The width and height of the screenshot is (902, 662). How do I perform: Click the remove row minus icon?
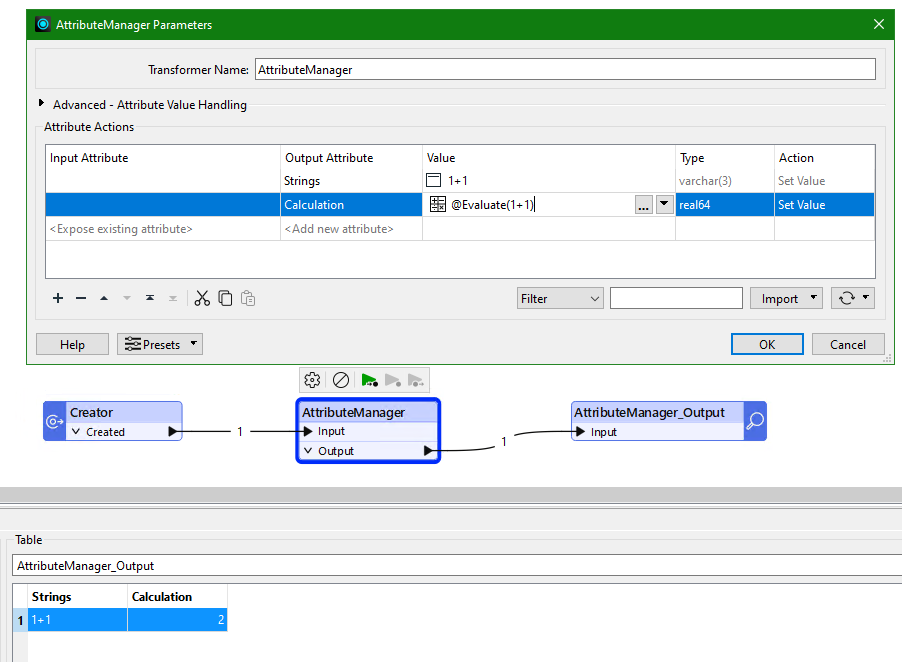[81, 298]
